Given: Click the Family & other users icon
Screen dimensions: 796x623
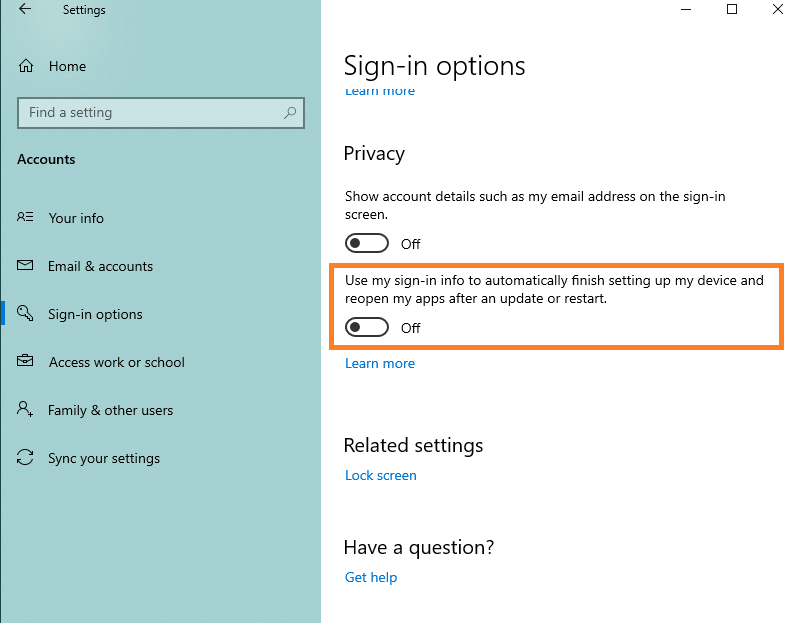Looking at the screenshot, I should point(26,410).
